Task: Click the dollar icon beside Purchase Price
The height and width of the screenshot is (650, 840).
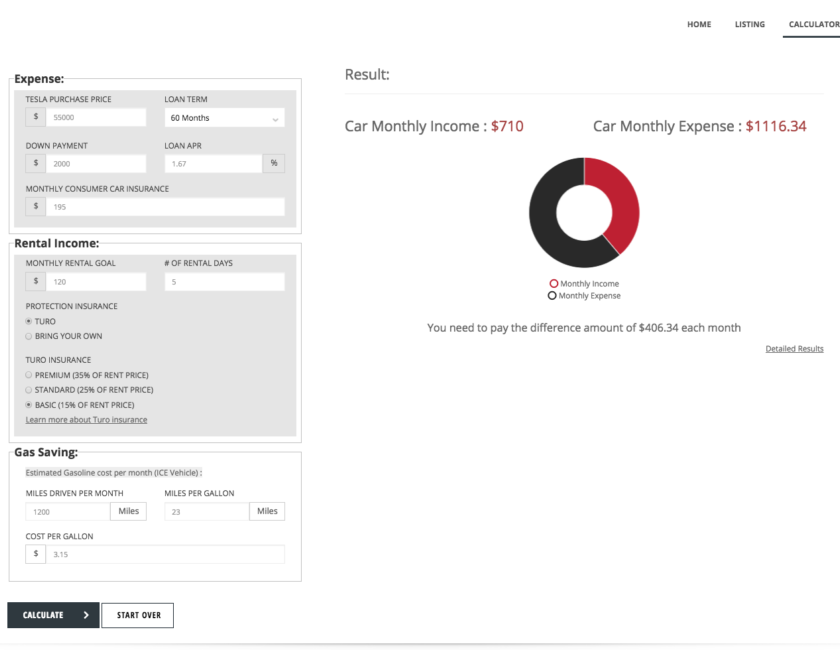Action: 36,117
